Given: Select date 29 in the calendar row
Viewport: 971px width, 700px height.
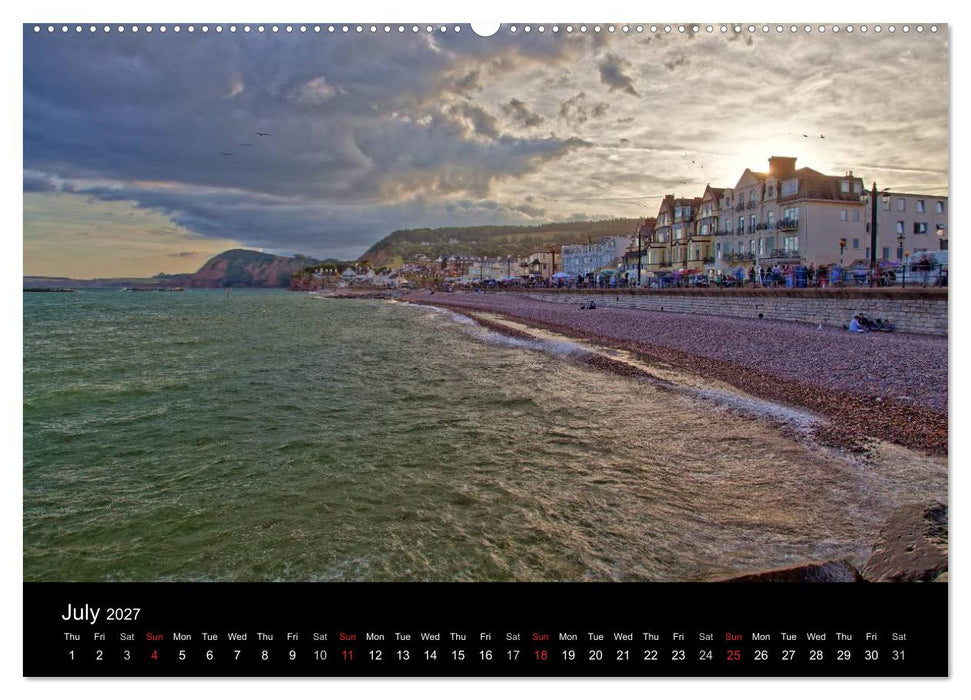Looking at the screenshot, I should point(843,655).
